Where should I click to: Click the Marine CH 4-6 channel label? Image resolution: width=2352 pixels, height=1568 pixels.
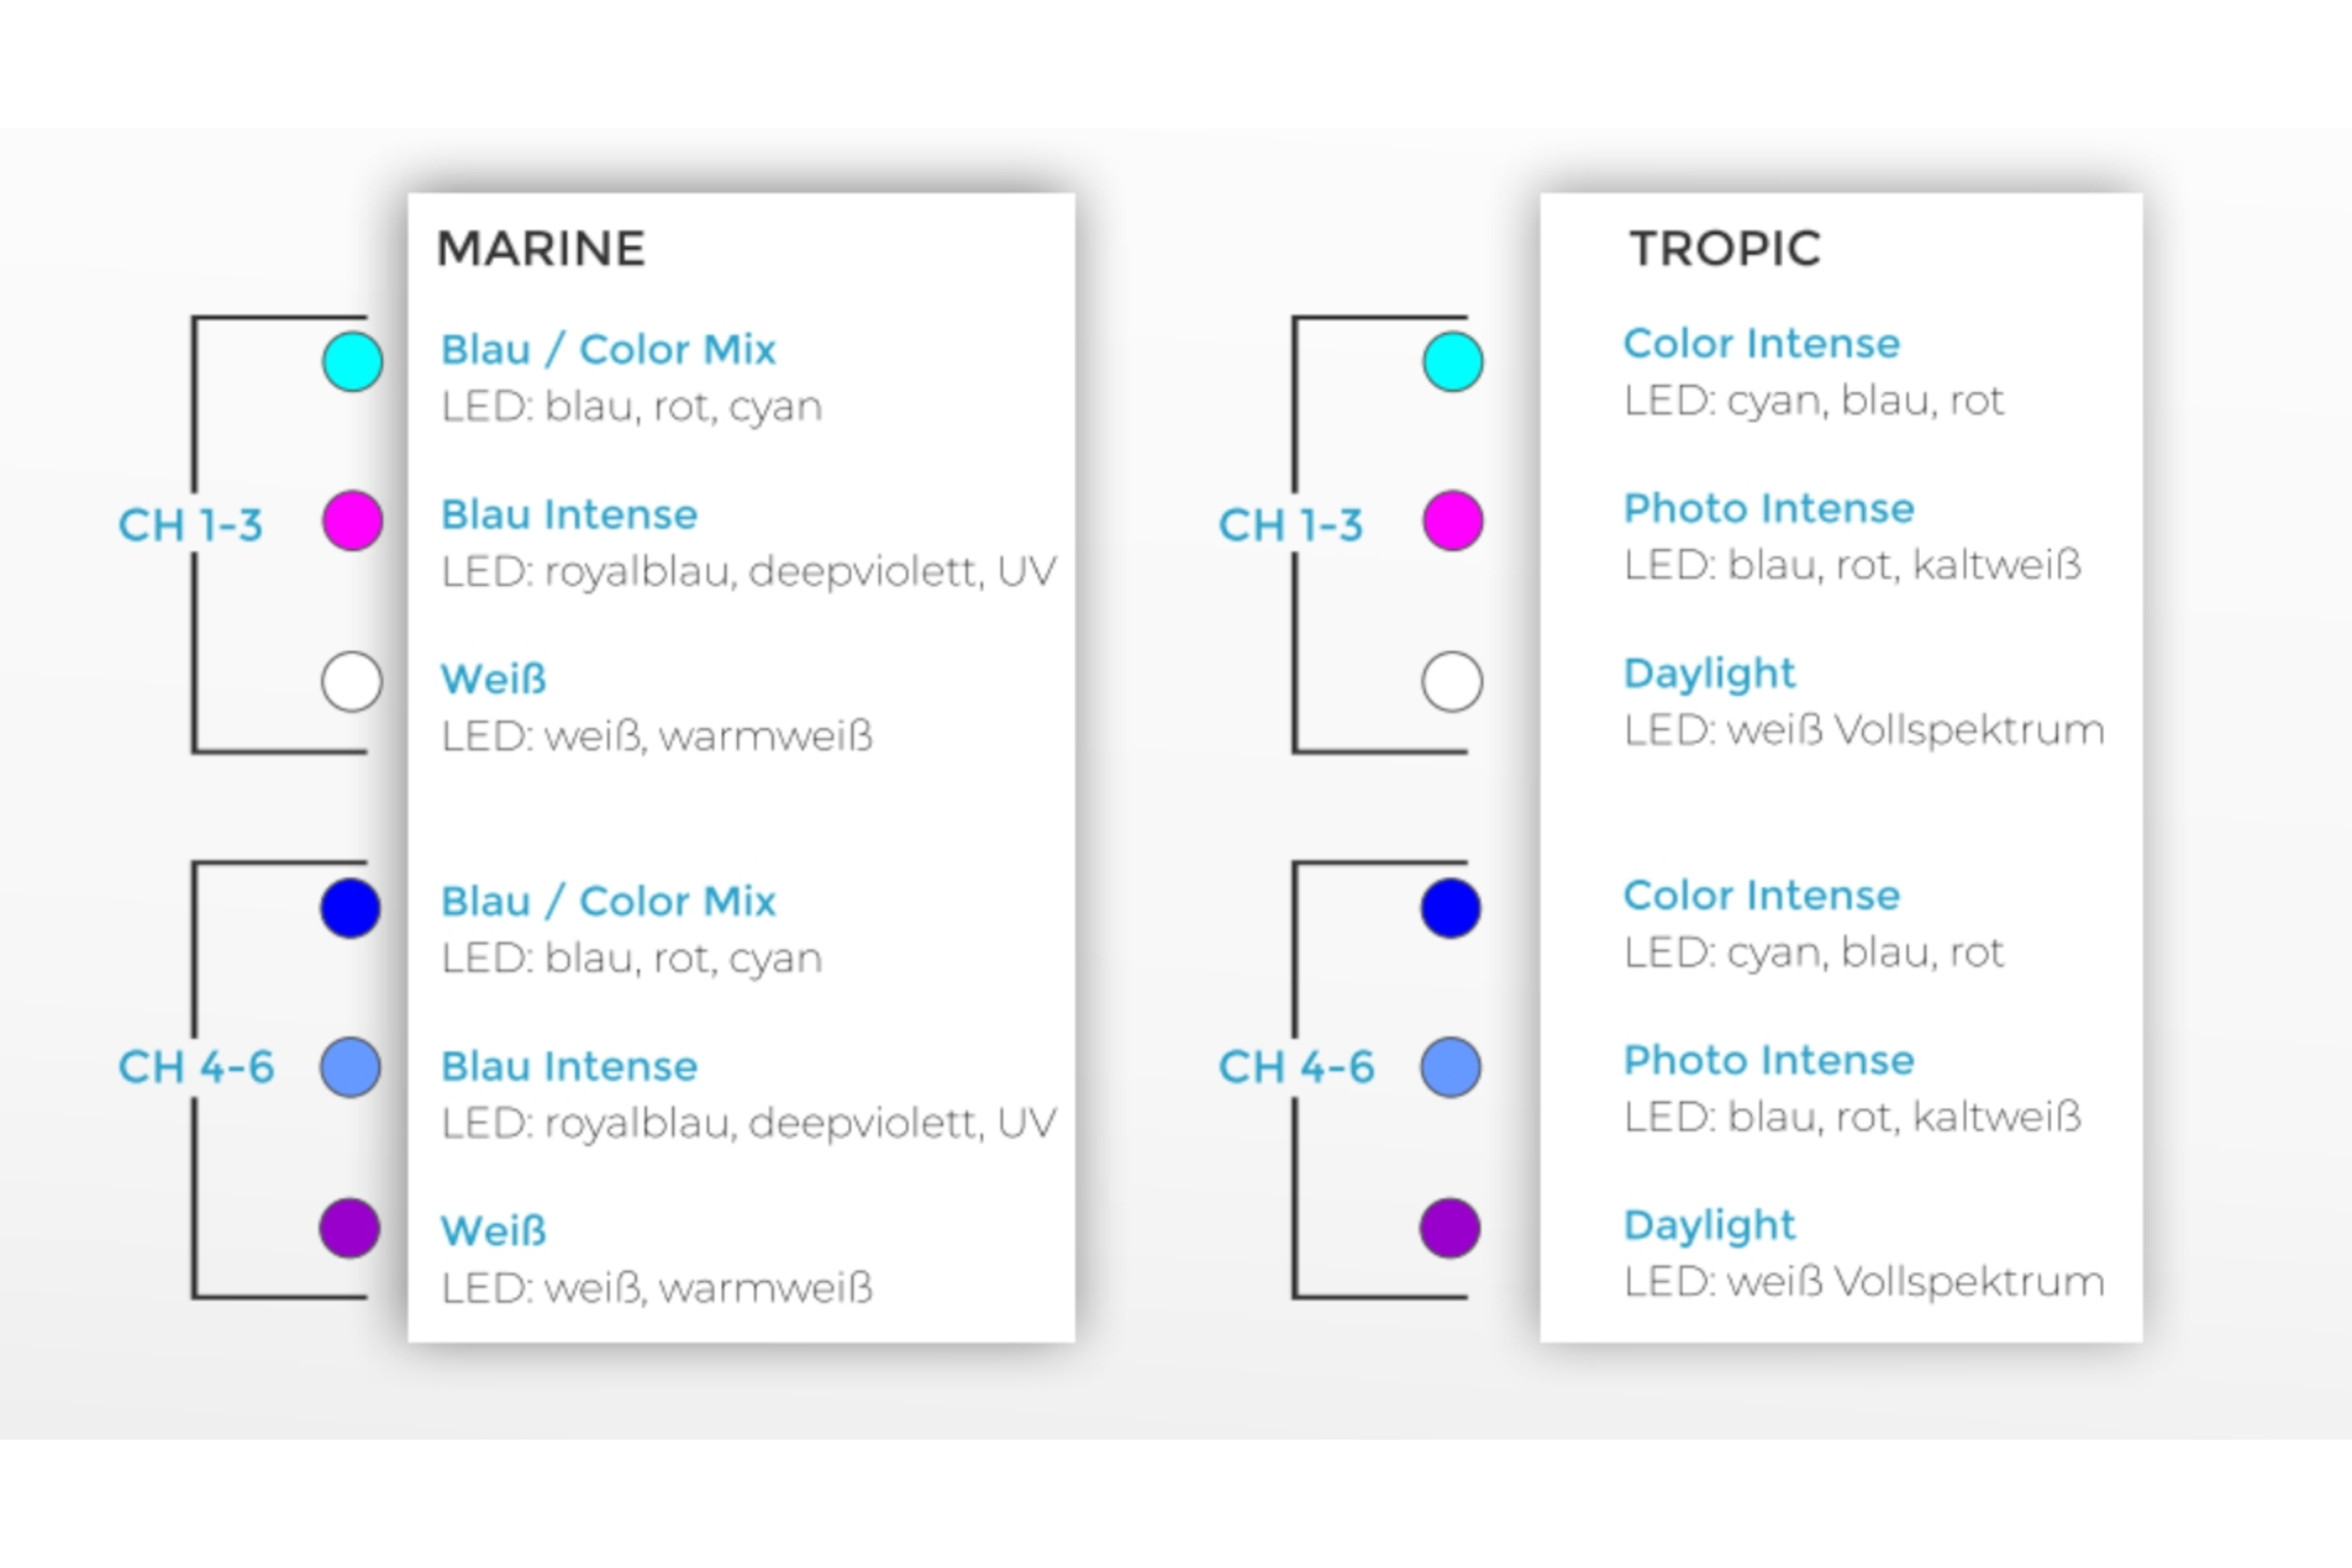(196, 1067)
